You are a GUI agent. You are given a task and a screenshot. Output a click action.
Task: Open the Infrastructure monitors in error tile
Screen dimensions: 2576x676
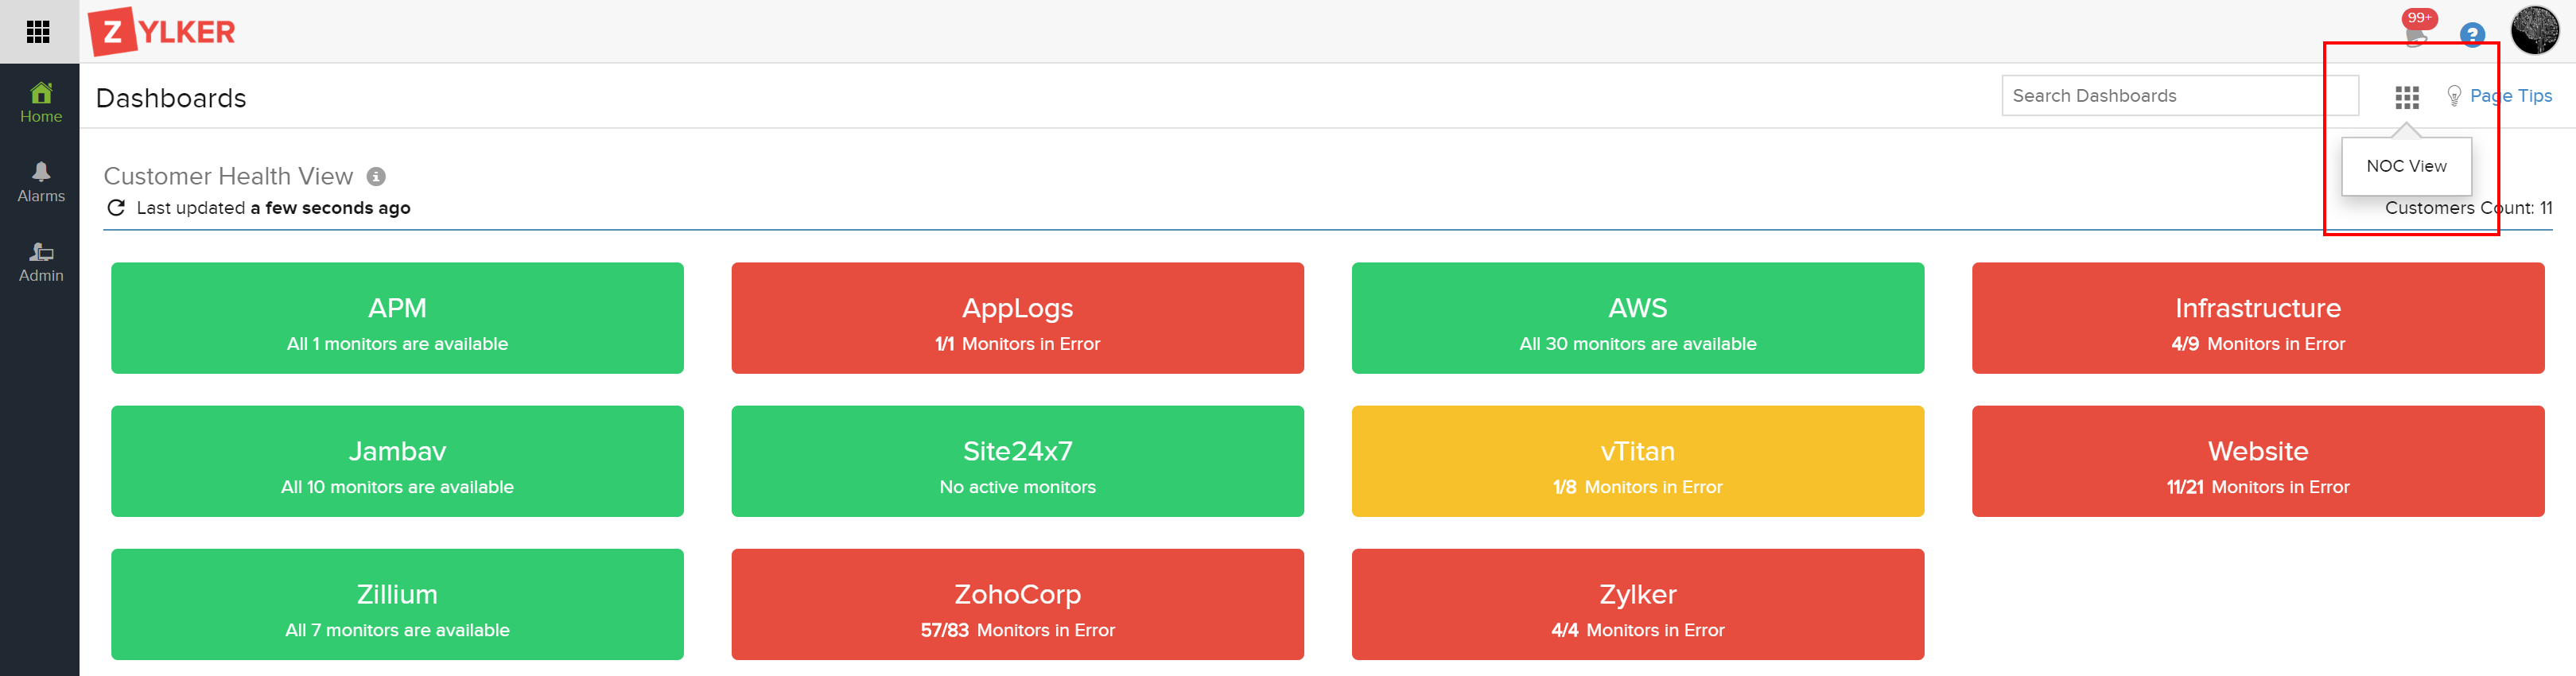pos(2257,318)
